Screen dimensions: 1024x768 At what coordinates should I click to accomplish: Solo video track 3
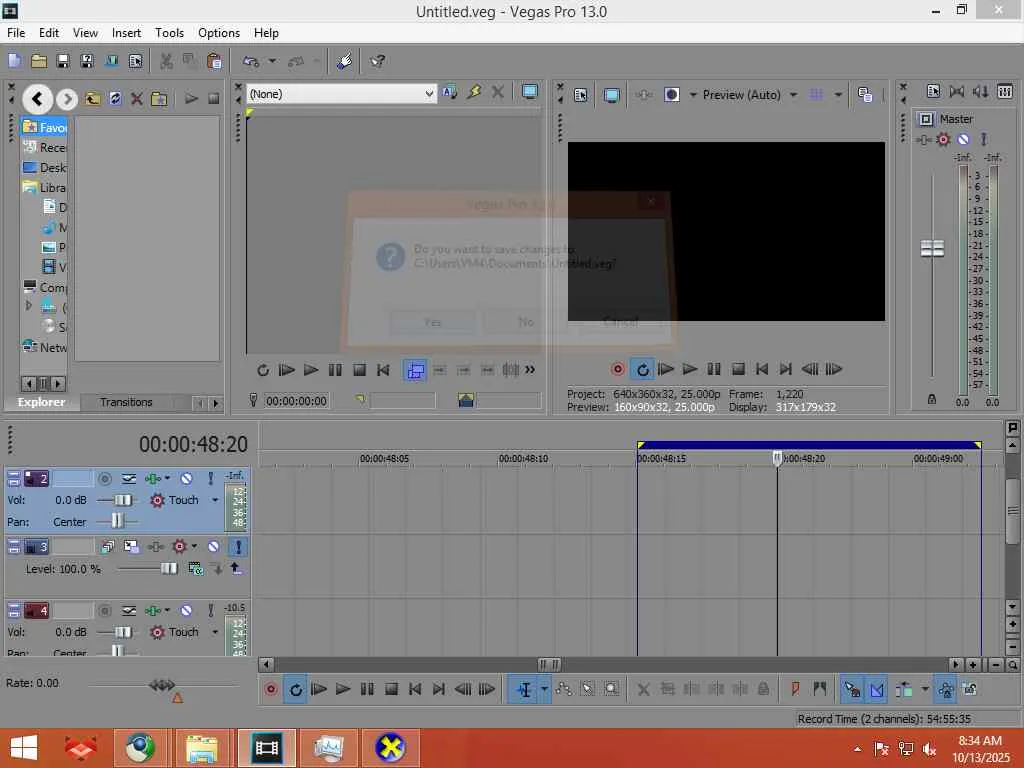click(x=238, y=547)
